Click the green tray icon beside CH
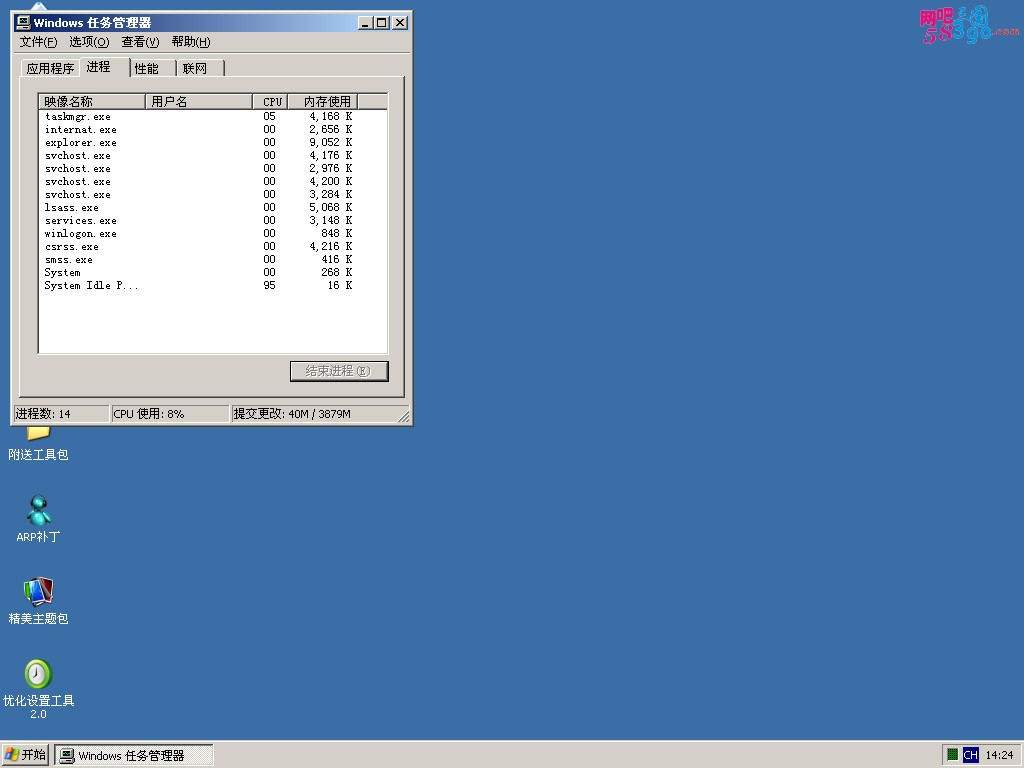1024x768 pixels. tap(953, 755)
